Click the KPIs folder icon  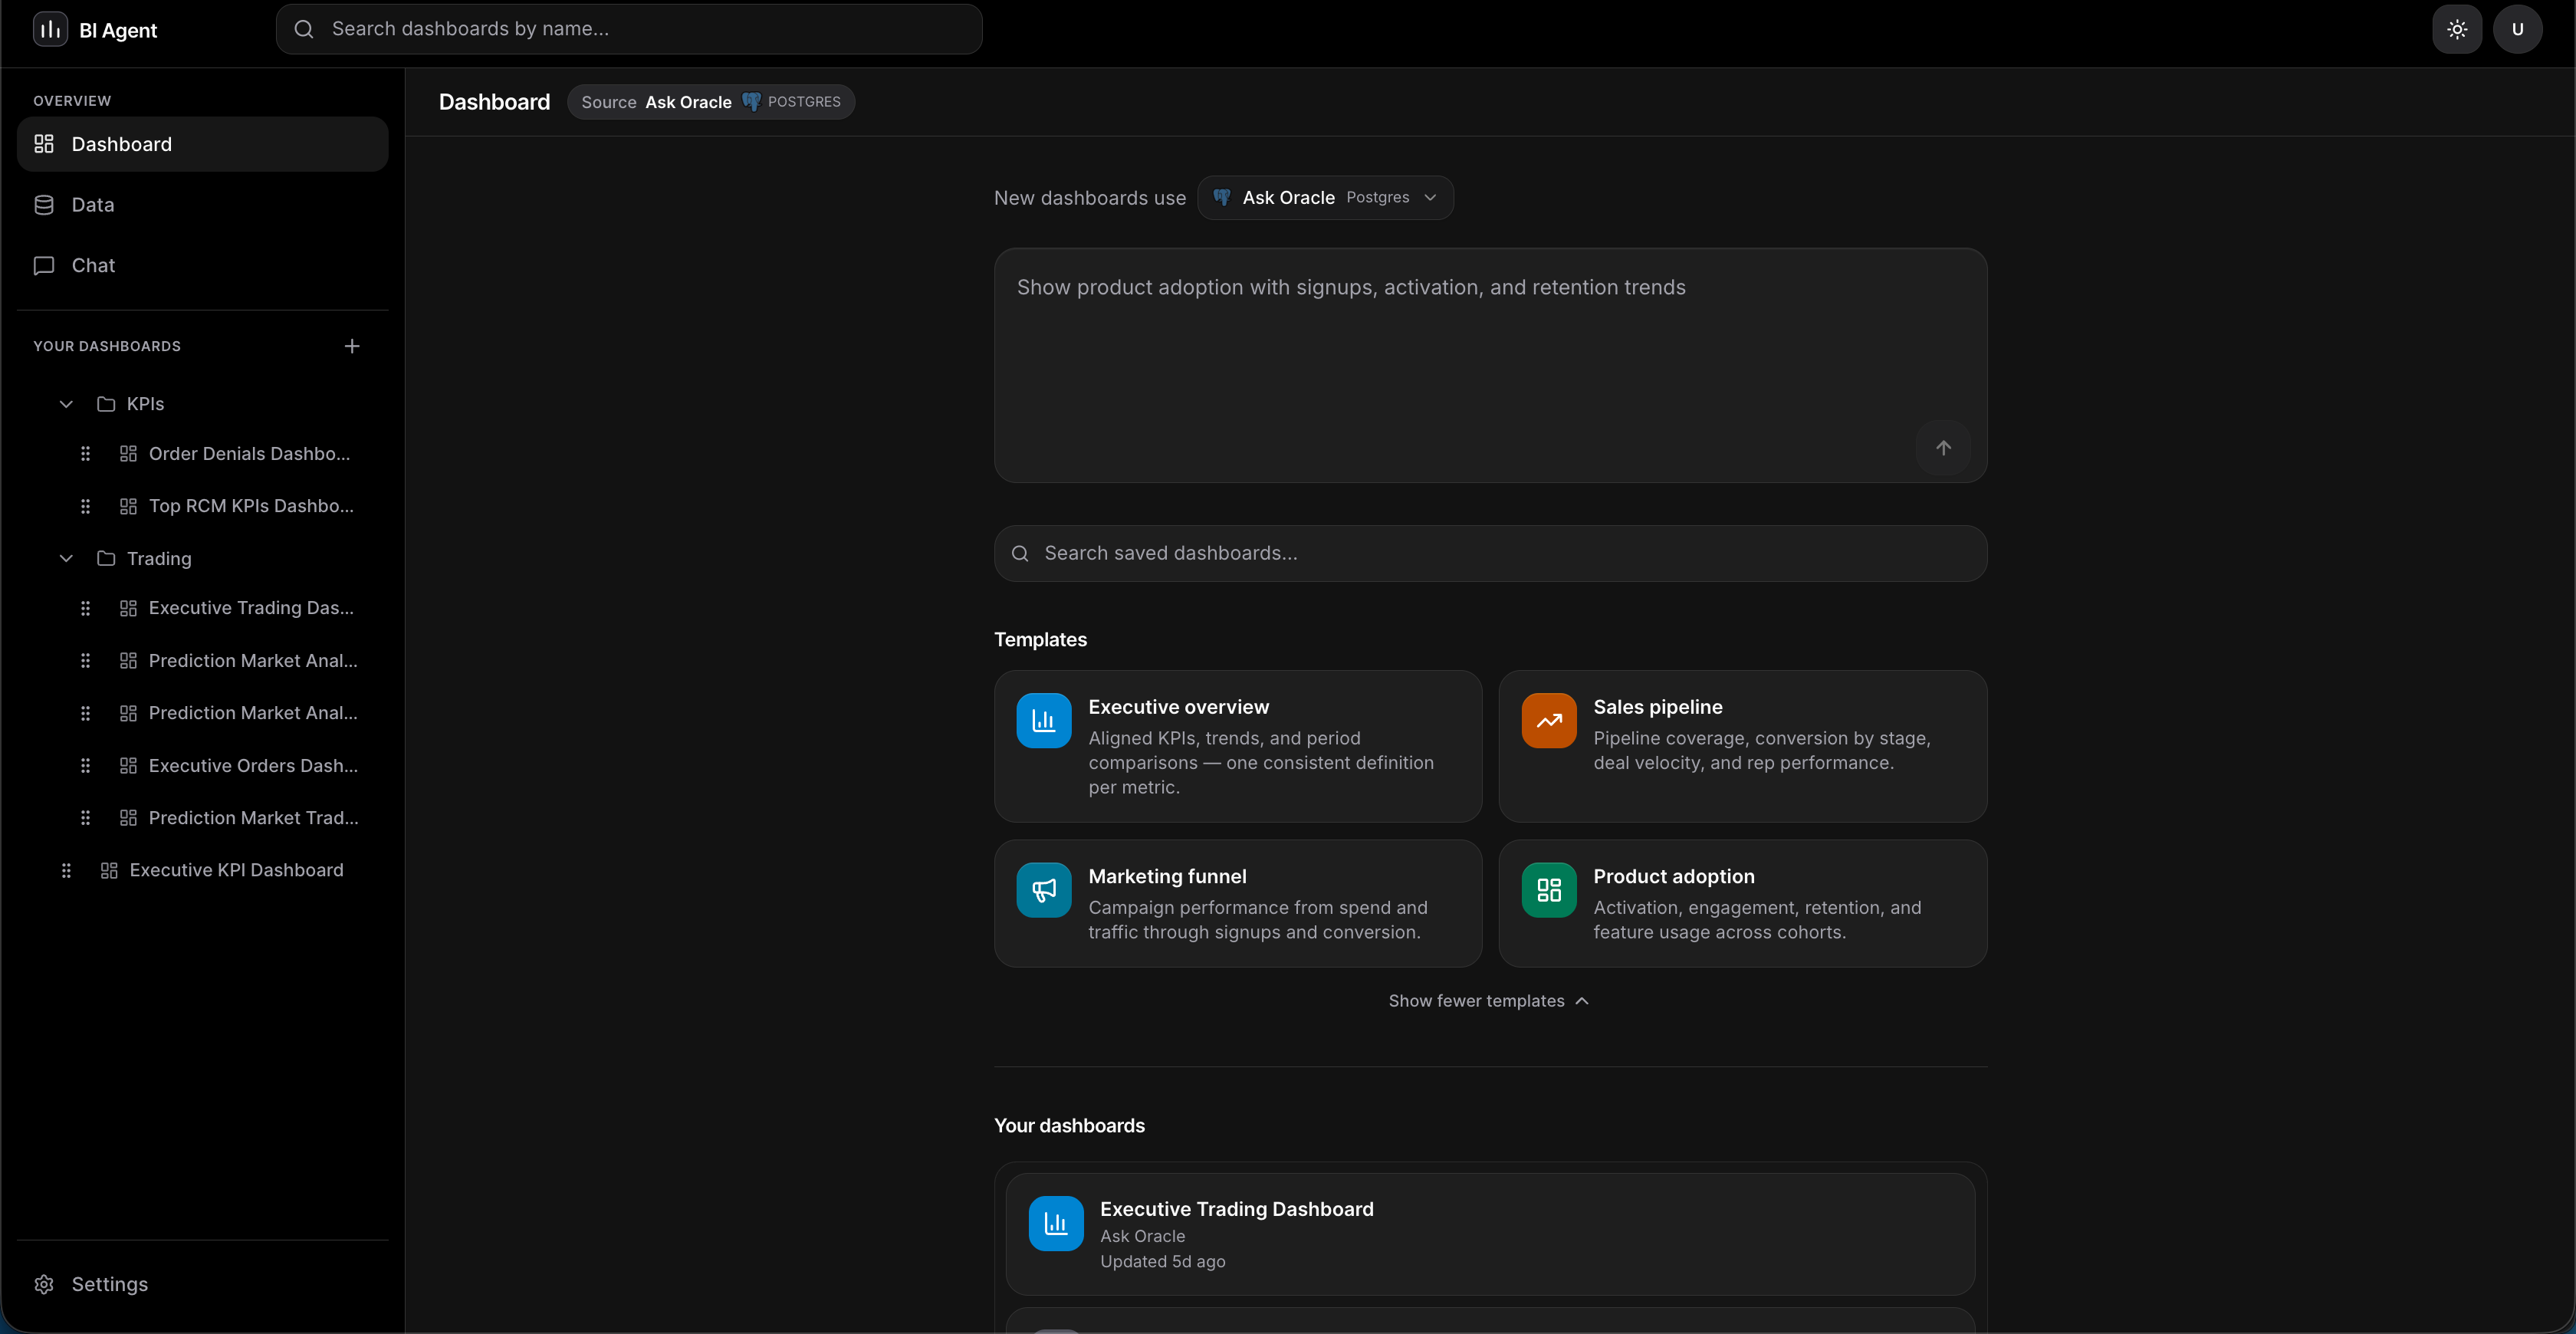coord(106,404)
